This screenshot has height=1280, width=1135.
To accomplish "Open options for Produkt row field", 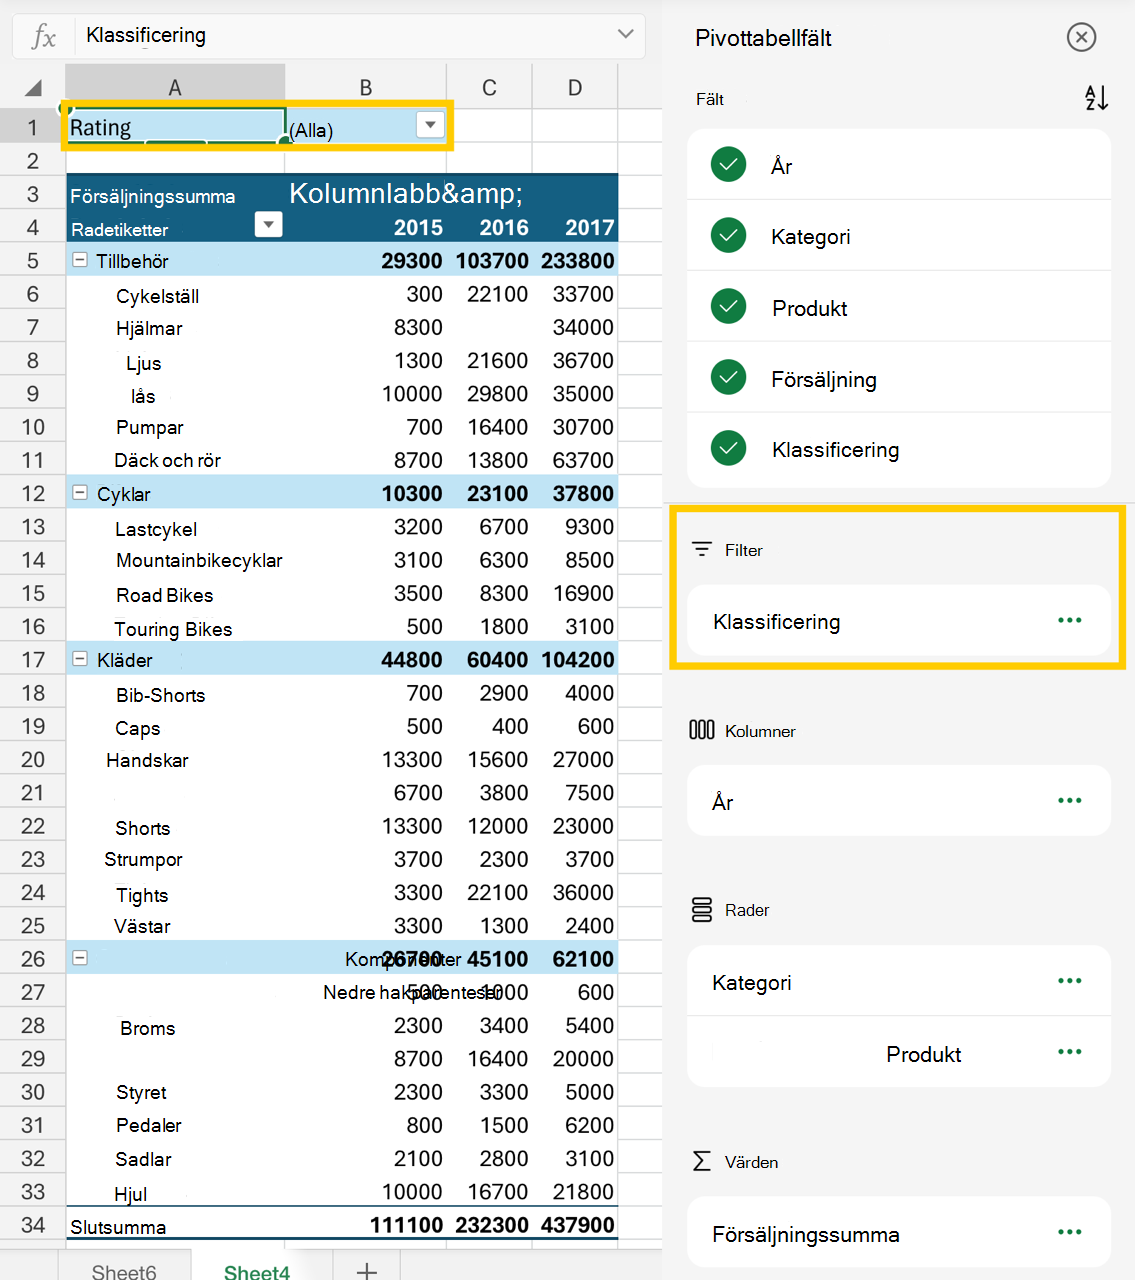I will pyautogui.click(x=1070, y=1052).
